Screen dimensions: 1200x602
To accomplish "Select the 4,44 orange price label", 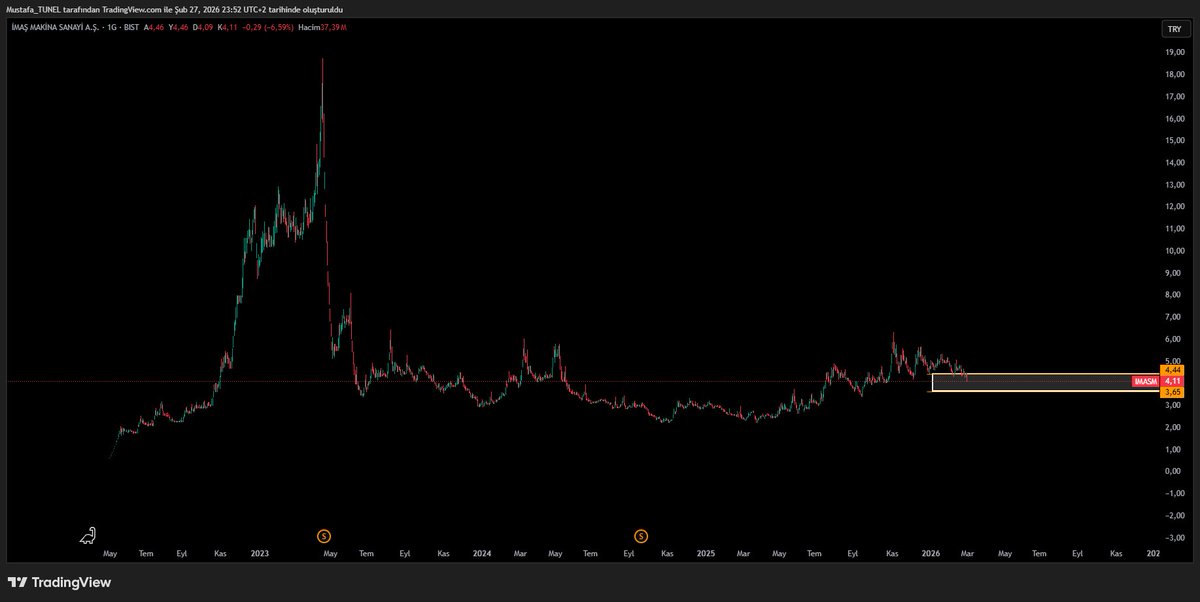I will point(1173,370).
